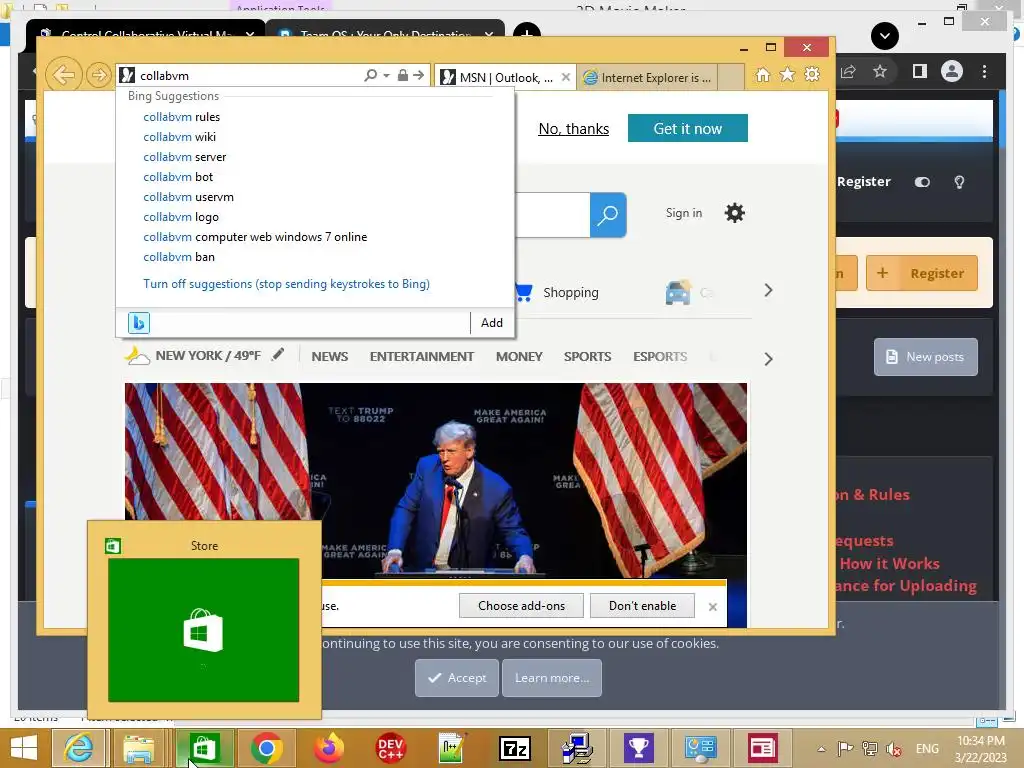Open the ESPORTS section

660,357
